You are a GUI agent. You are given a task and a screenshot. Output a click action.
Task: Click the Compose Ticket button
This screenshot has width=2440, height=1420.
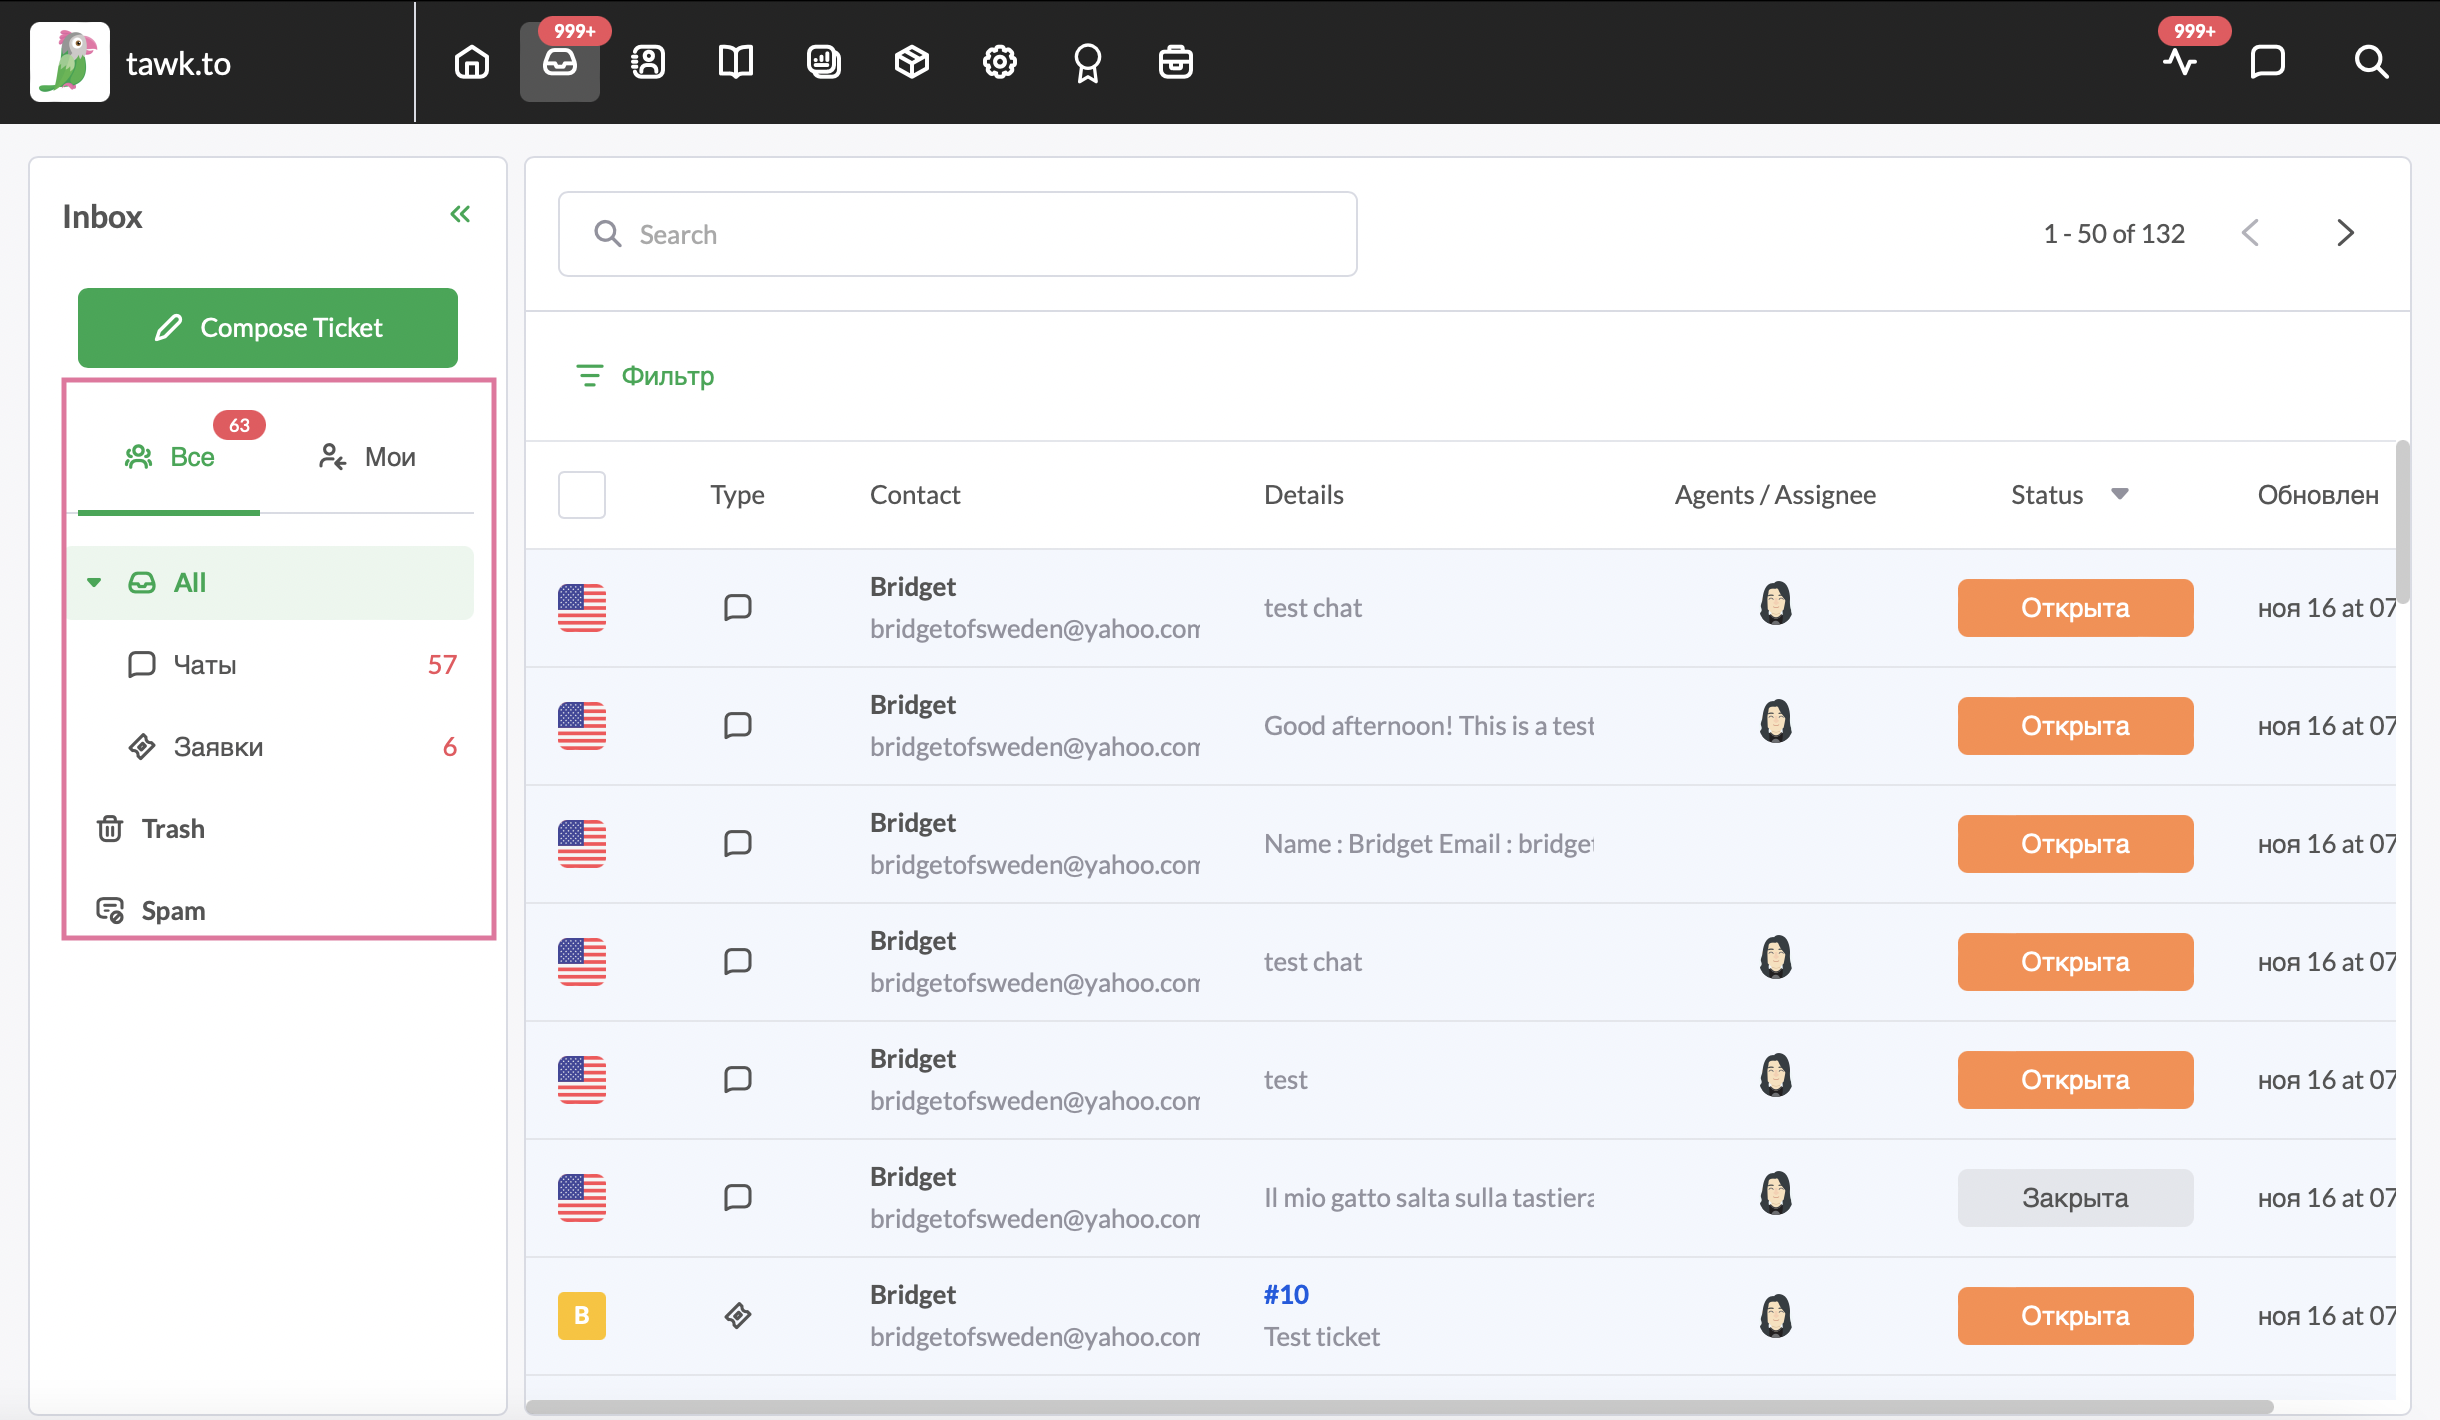(x=268, y=328)
